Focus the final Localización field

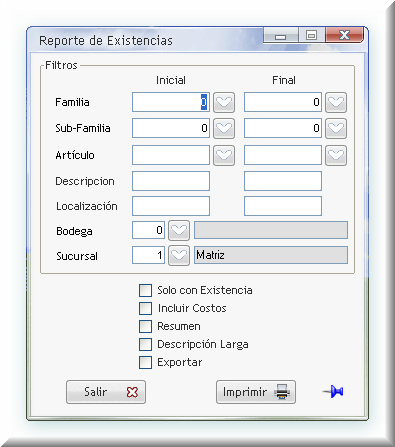point(283,206)
